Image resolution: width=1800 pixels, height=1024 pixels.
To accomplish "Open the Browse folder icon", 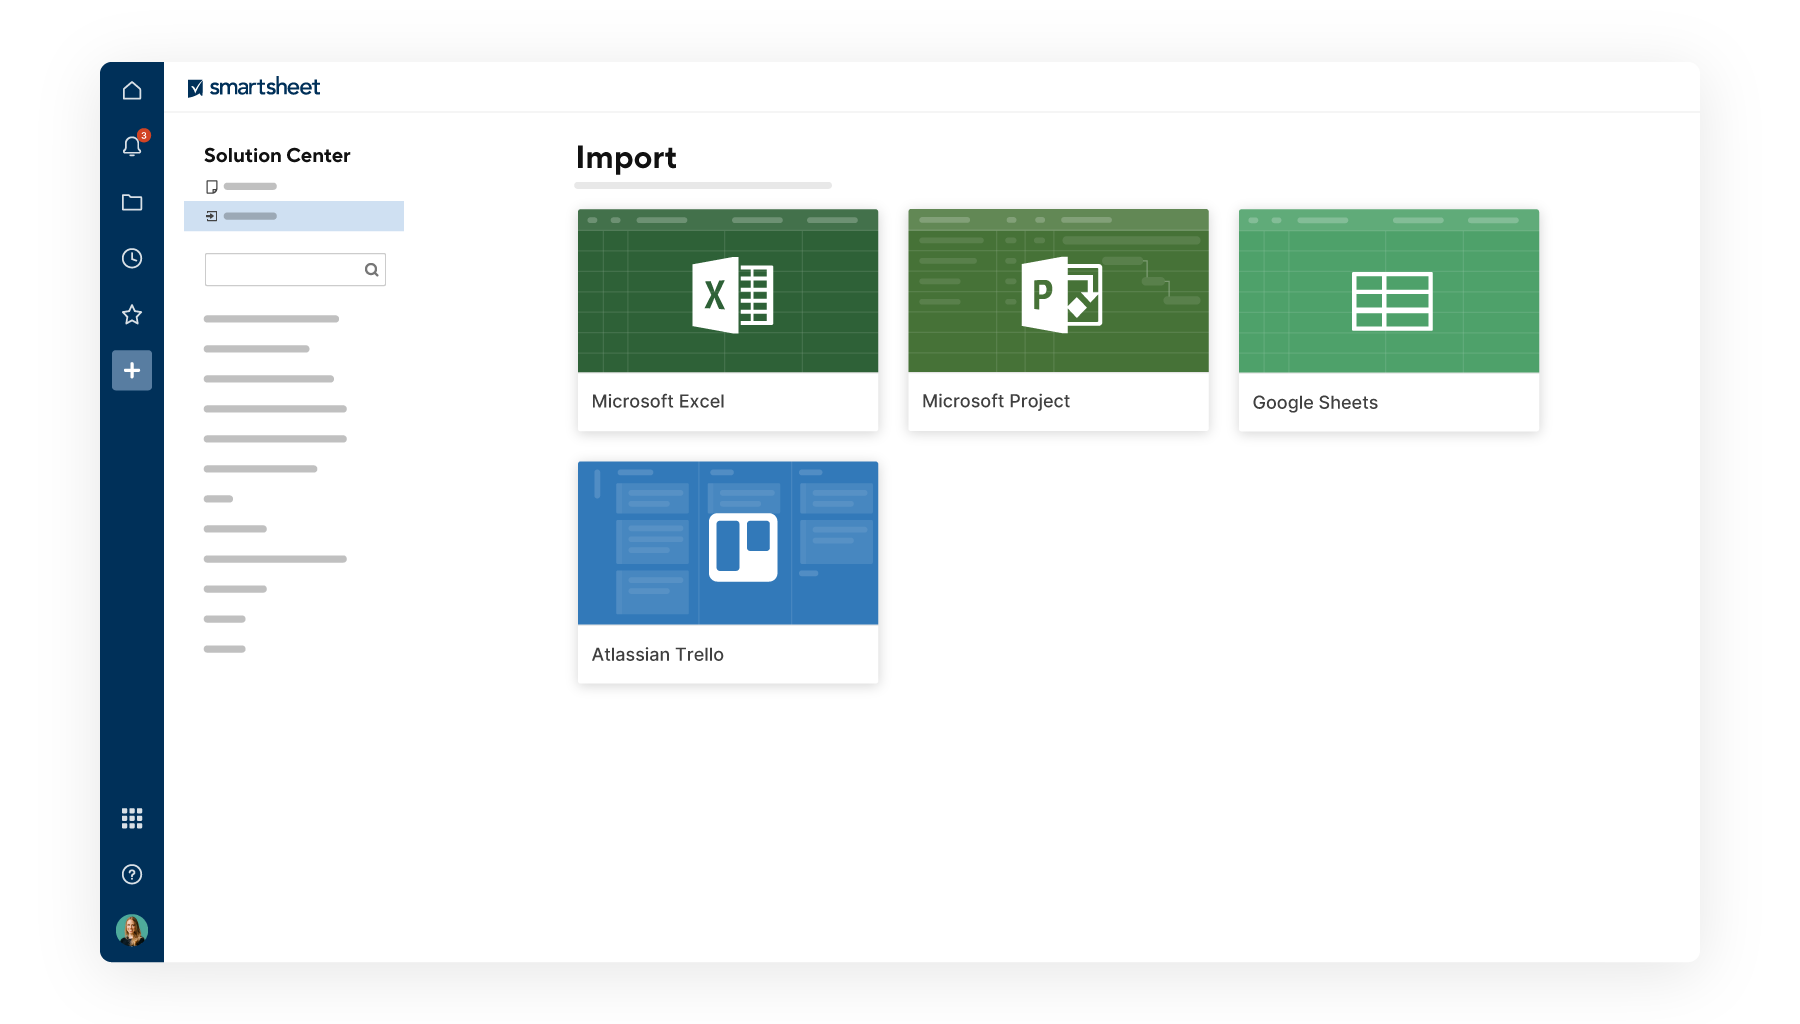I will pos(132,202).
